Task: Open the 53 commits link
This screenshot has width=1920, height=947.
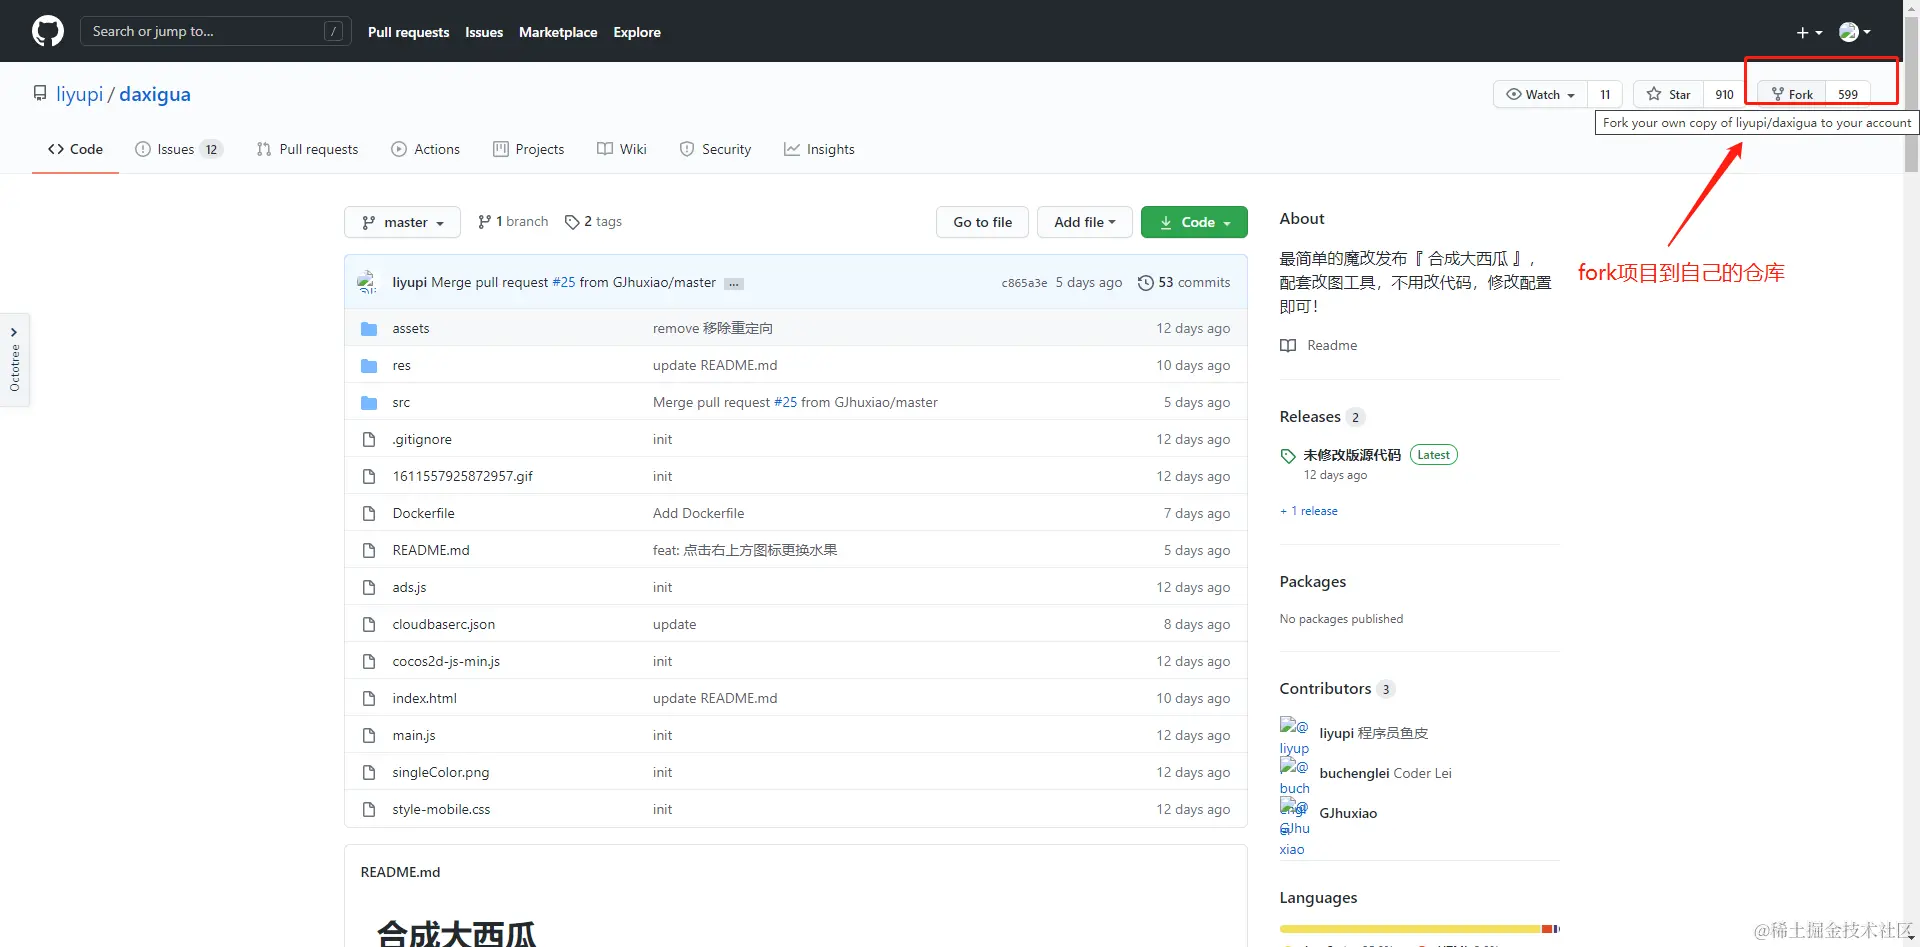Action: tap(1184, 283)
